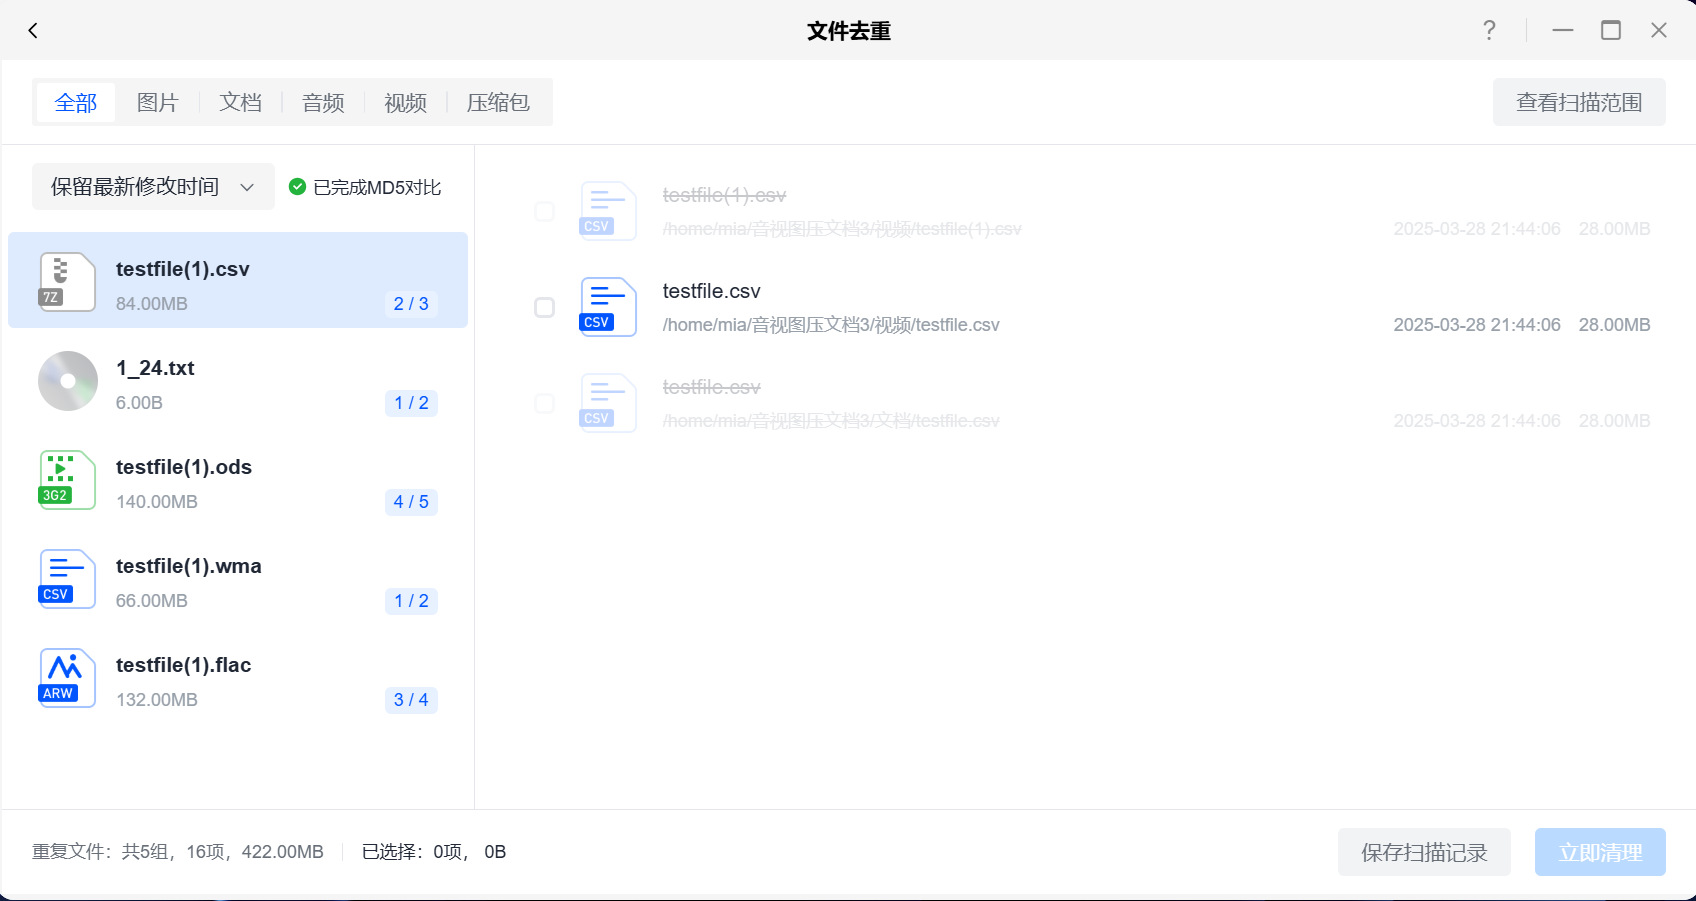Click the 保存扫描记录 button

tap(1423, 852)
